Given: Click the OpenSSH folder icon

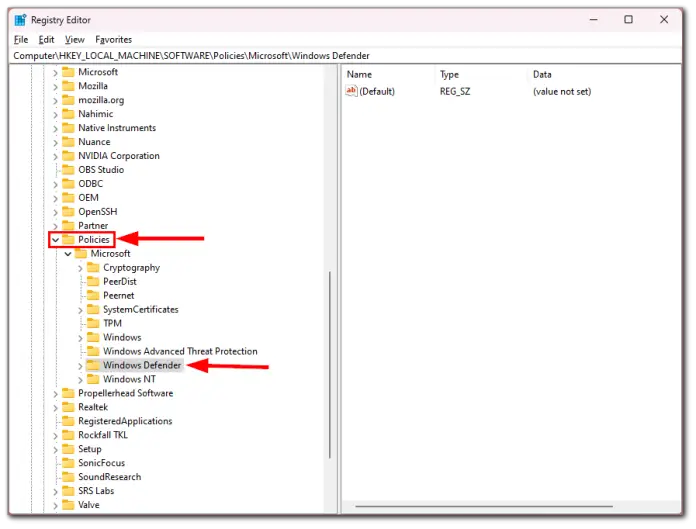Looking at the screenshot, I should pos(68,211).
